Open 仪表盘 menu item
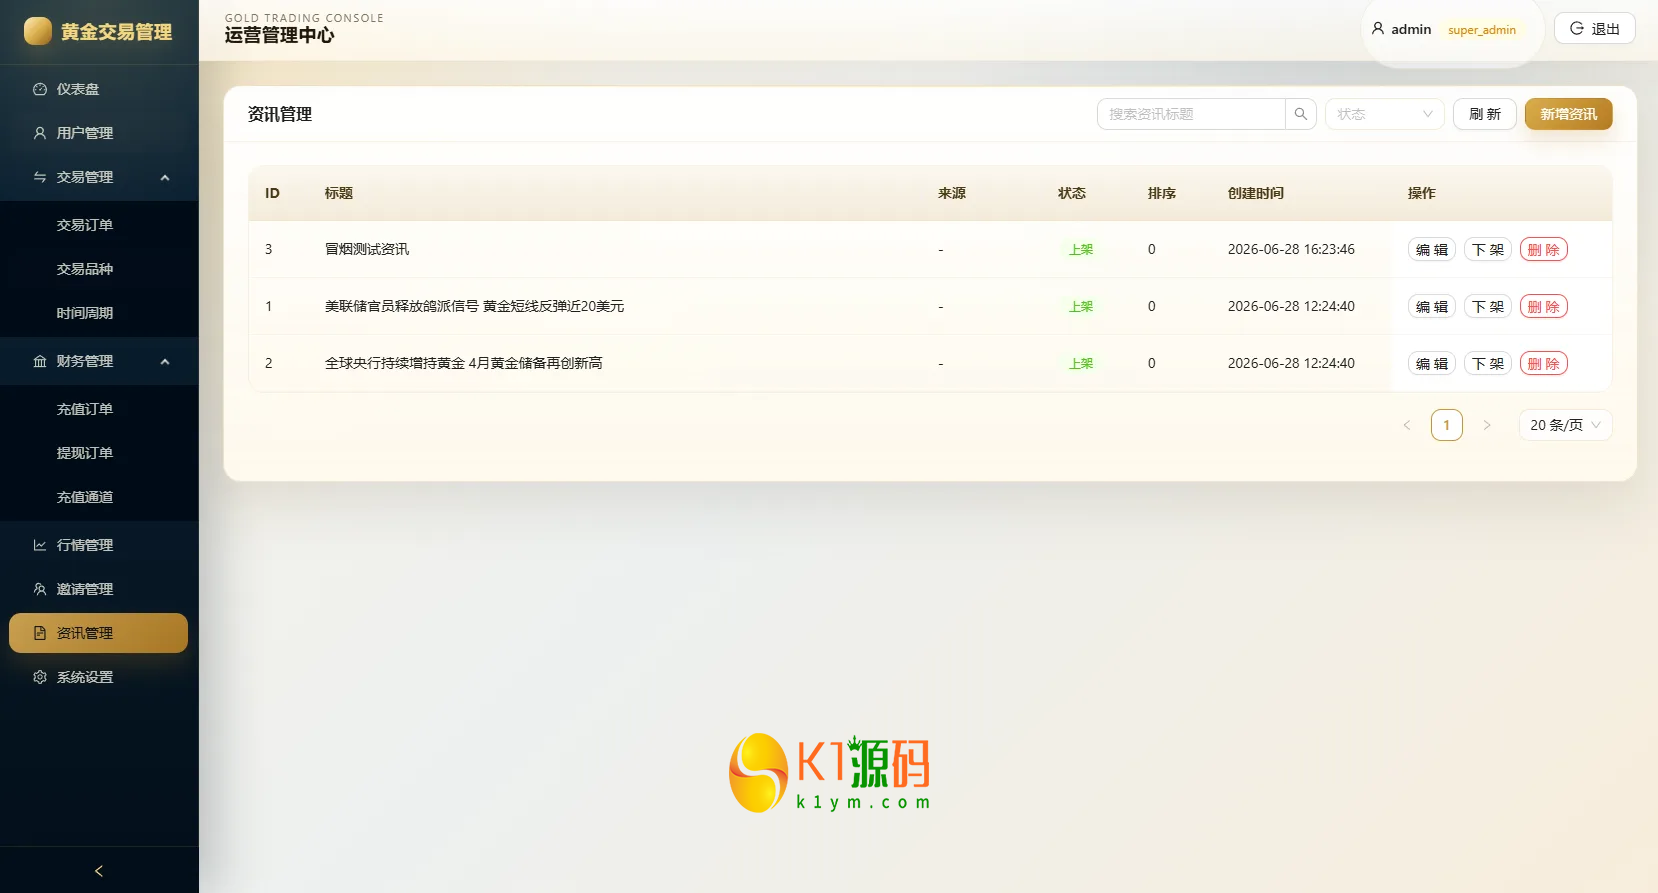 pos(99,89)
